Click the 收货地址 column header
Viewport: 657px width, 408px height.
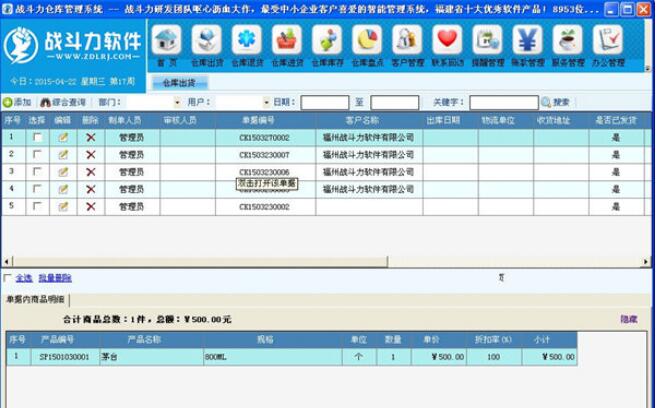[x=554, y=120]
